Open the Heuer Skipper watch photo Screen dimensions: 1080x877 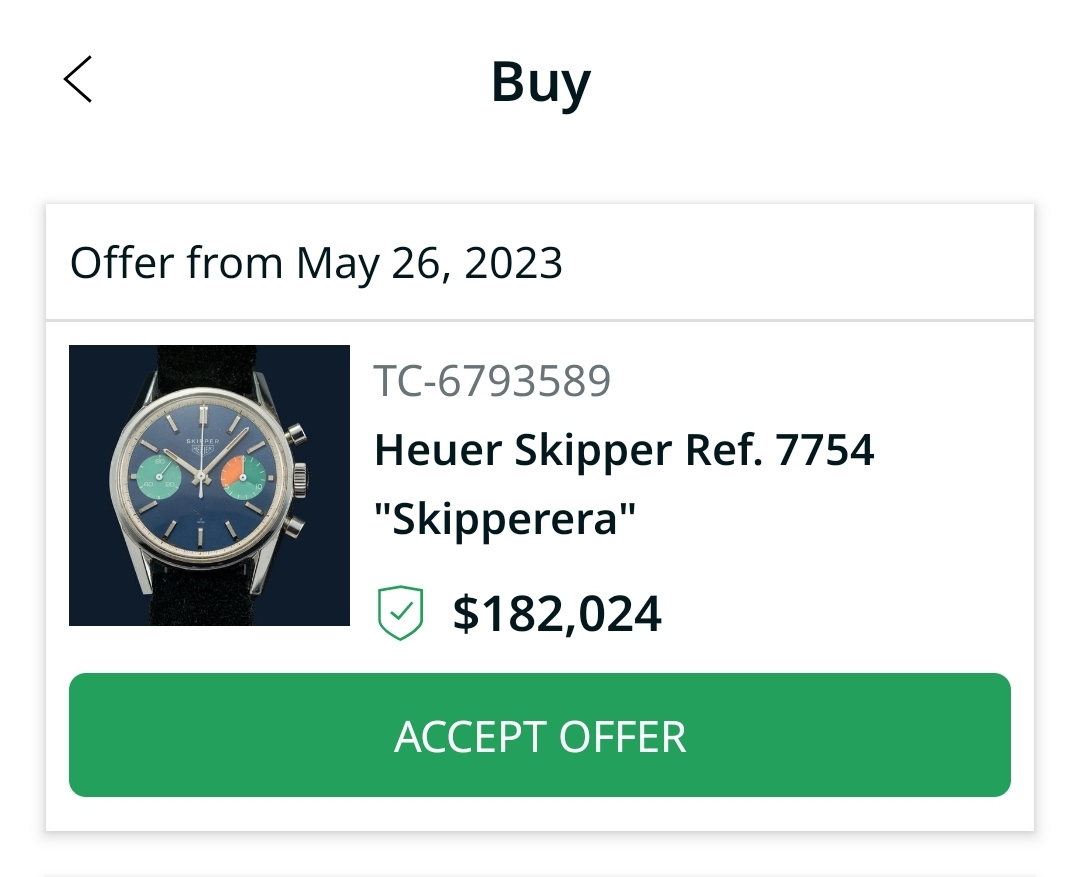[209, 485]
